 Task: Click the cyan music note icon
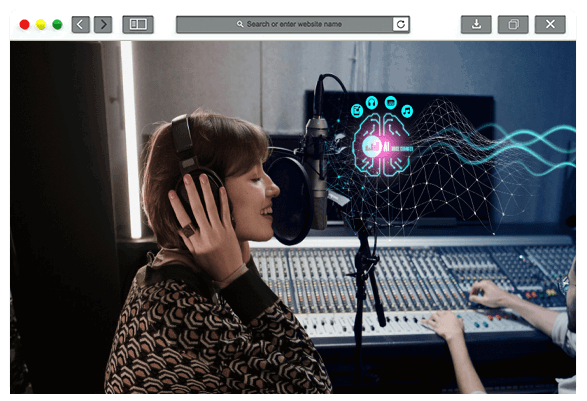tap(407, 111)
